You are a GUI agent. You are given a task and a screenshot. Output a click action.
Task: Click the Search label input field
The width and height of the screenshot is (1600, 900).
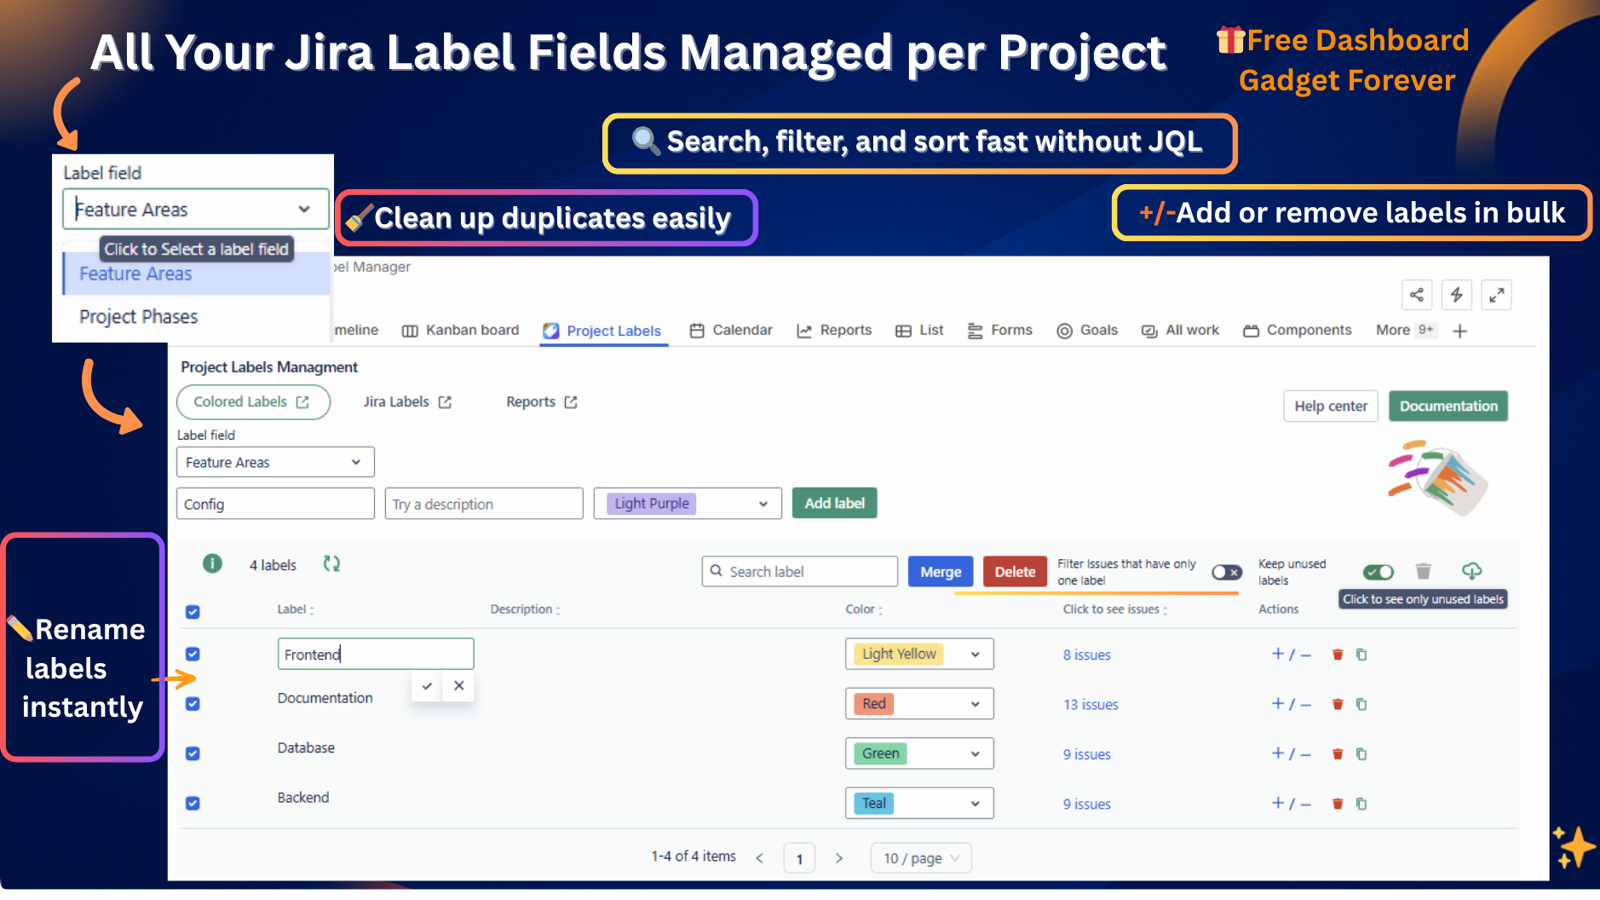pos(799,571)
